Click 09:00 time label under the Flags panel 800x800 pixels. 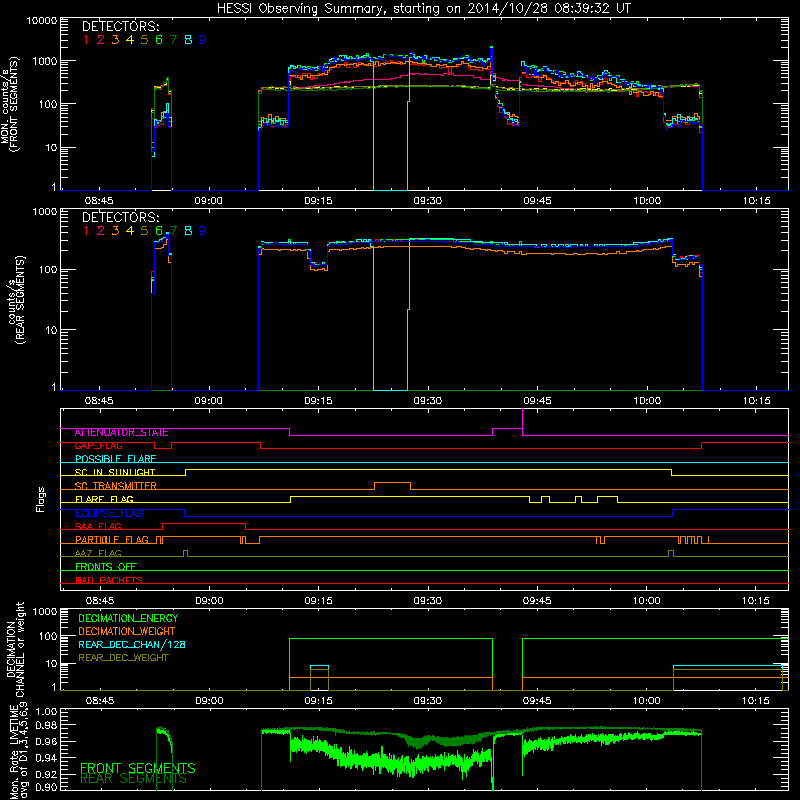click(x=209, y=601)
